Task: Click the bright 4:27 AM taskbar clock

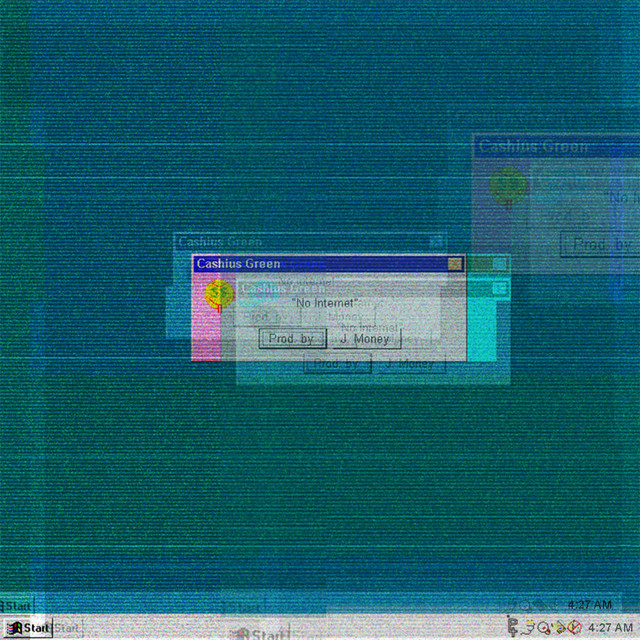Action: coord(610,627)
